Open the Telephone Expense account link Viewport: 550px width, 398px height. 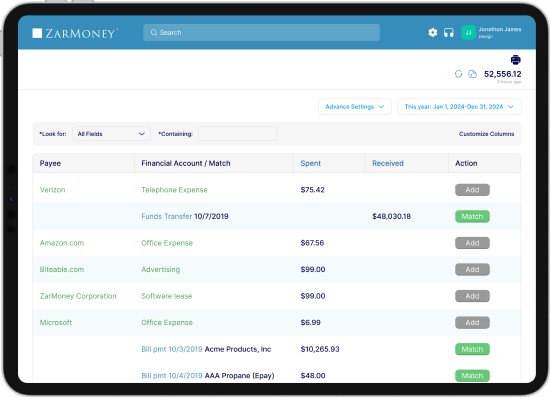tap(174, 190)
